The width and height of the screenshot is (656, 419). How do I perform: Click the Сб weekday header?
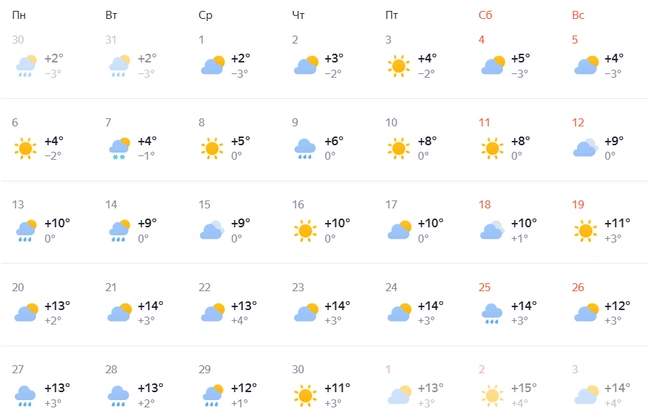485,15
